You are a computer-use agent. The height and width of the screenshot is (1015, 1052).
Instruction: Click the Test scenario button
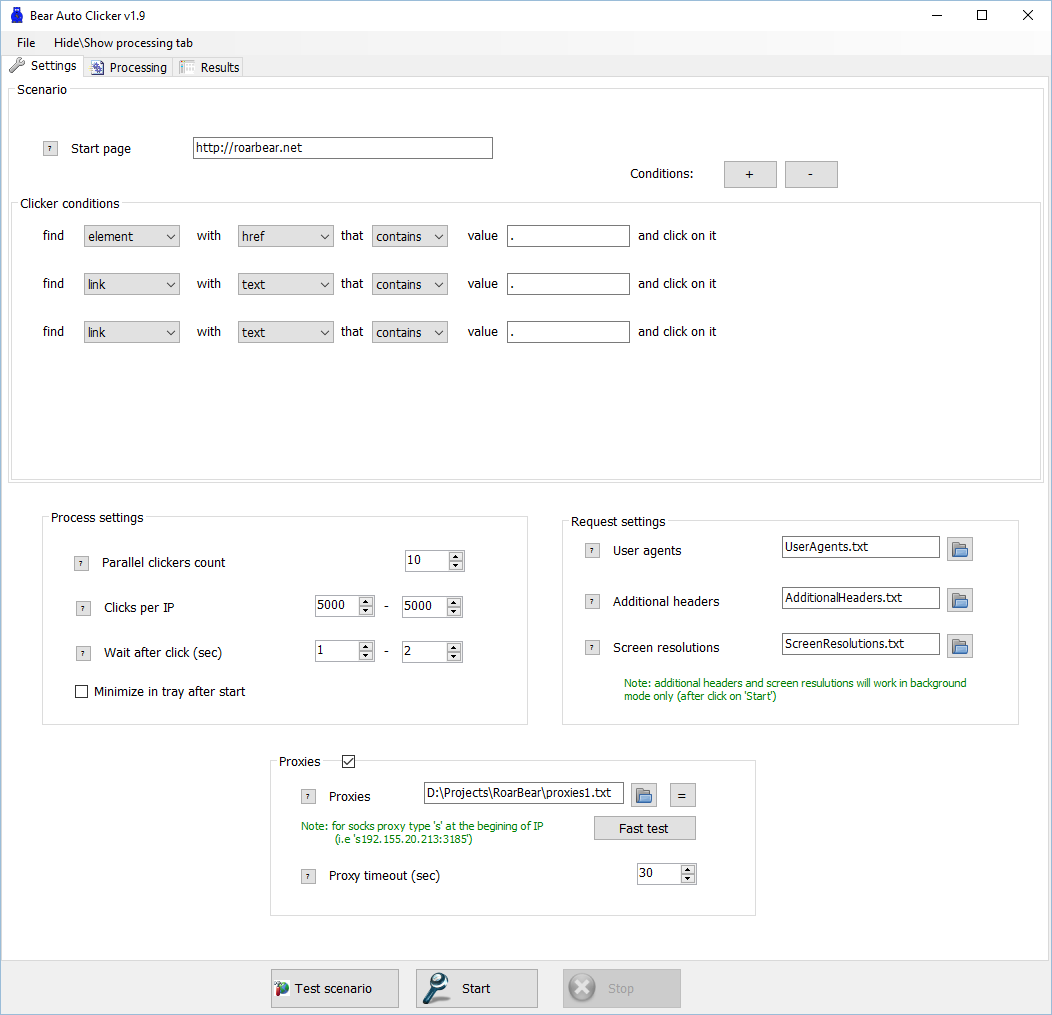pos(335,988)
